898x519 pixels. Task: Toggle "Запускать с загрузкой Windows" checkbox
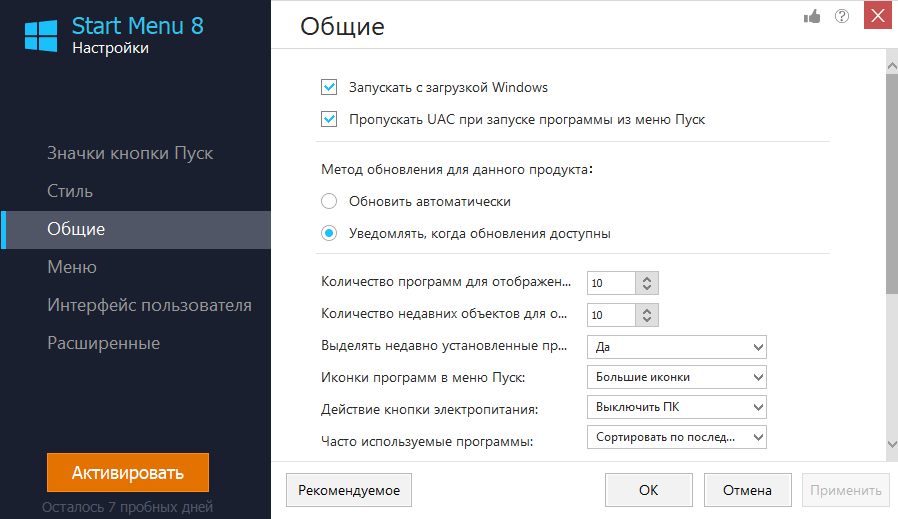(x=329, y=87)
